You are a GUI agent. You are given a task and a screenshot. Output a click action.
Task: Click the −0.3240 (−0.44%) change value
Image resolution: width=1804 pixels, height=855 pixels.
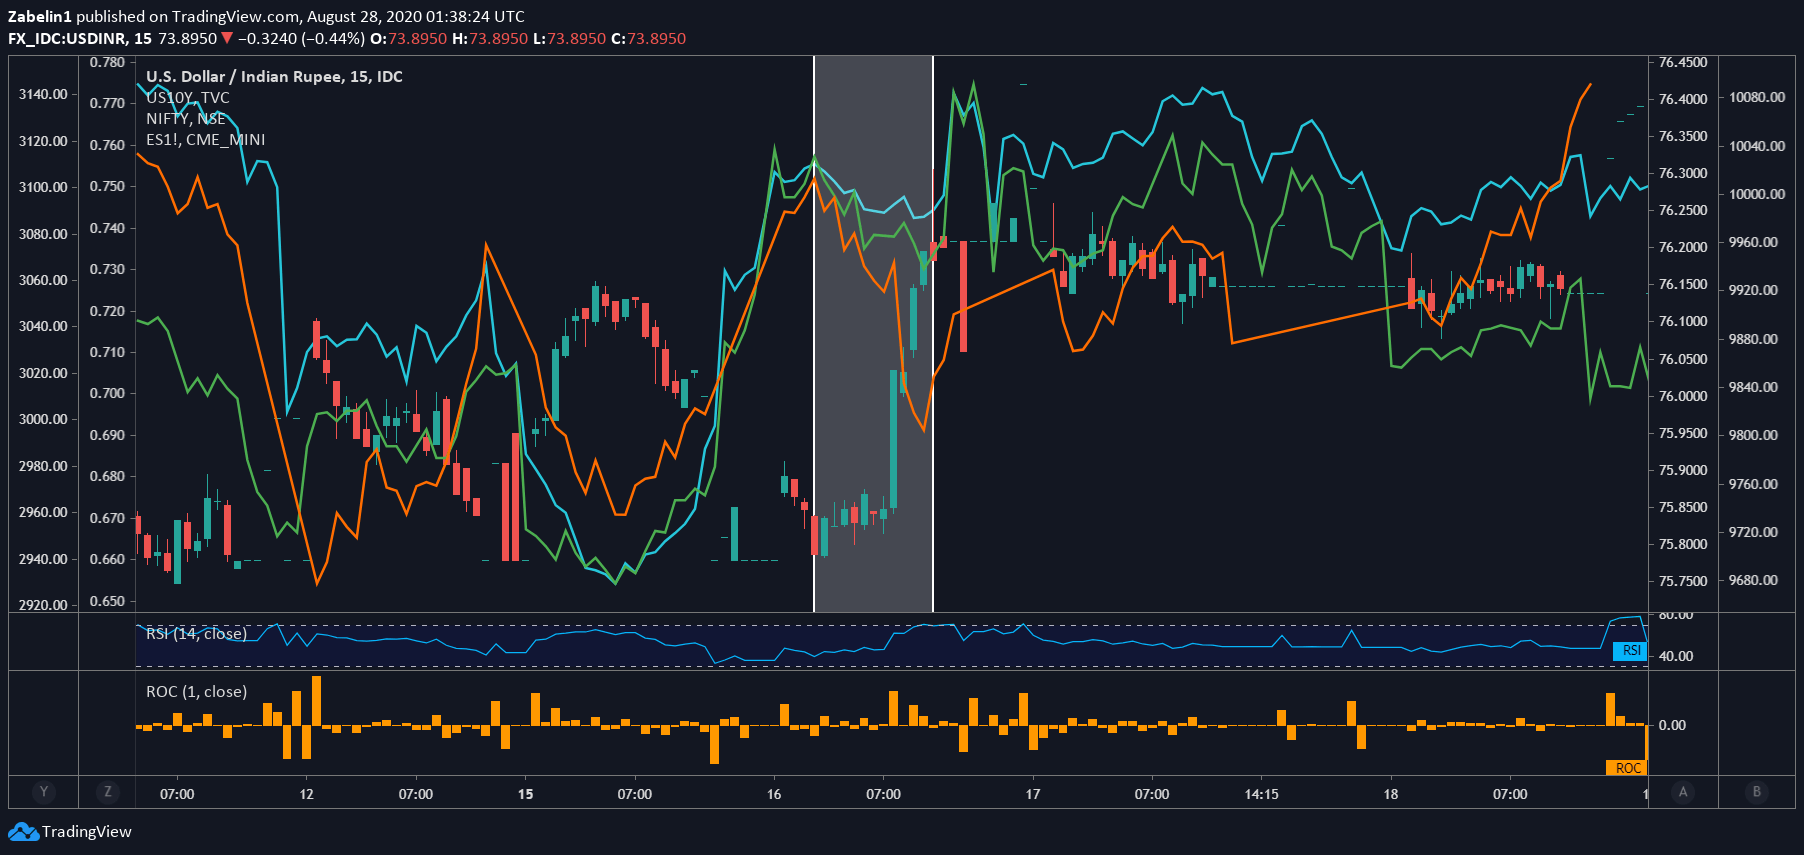301,39
